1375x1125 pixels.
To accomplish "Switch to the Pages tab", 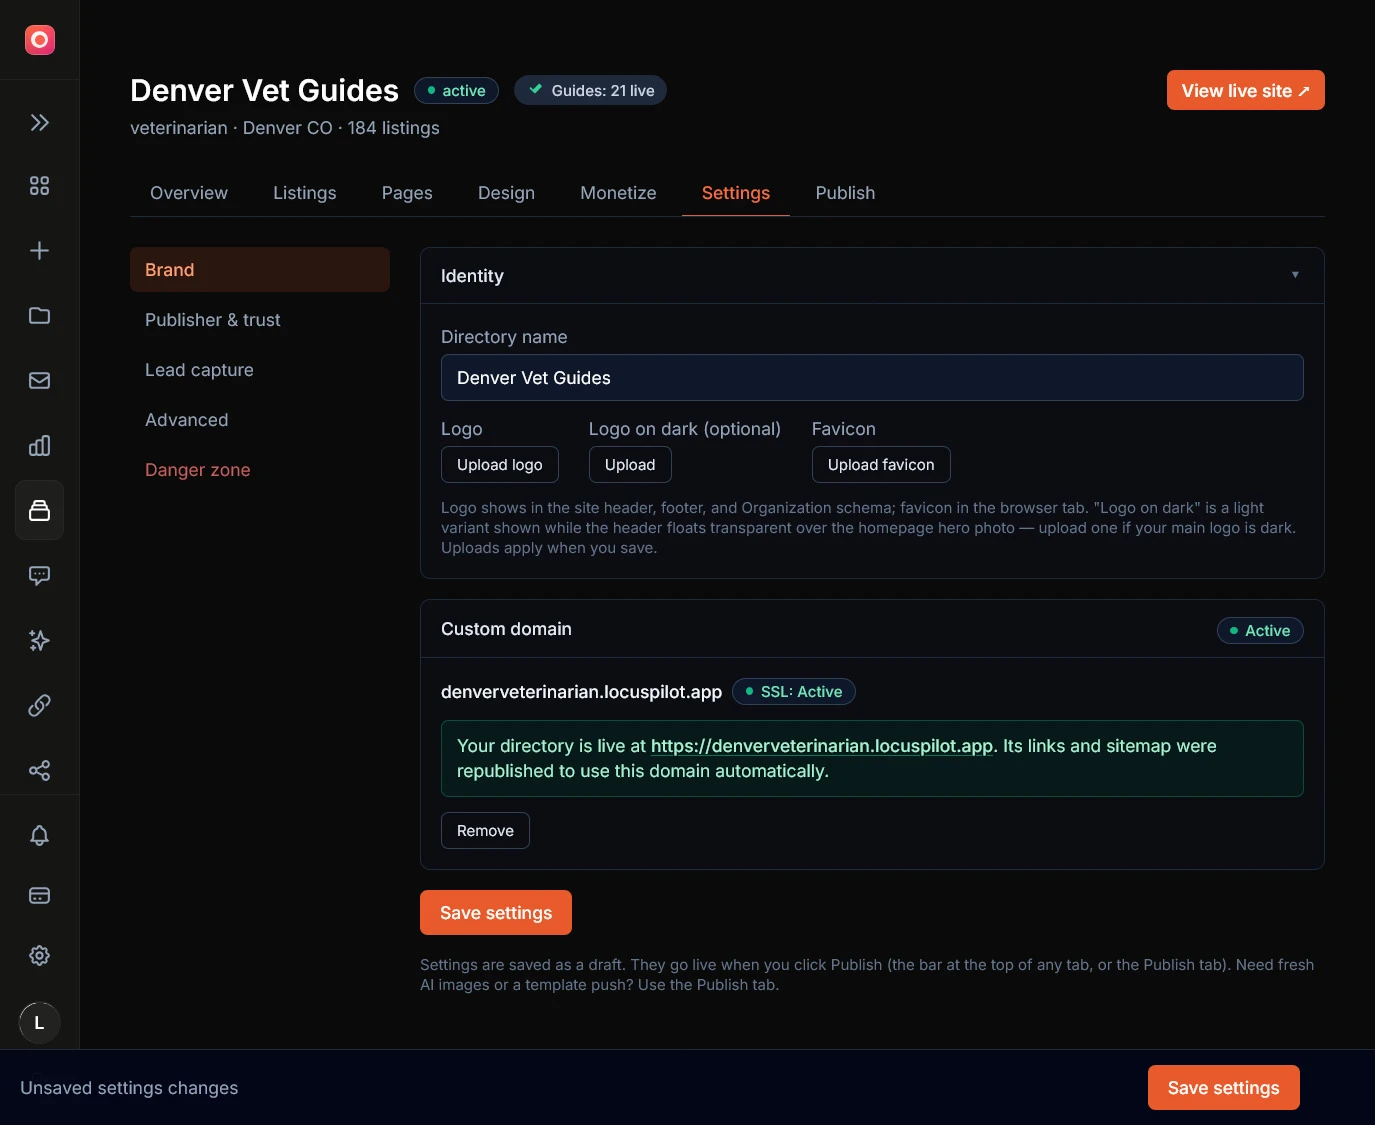I will point(407,193).
